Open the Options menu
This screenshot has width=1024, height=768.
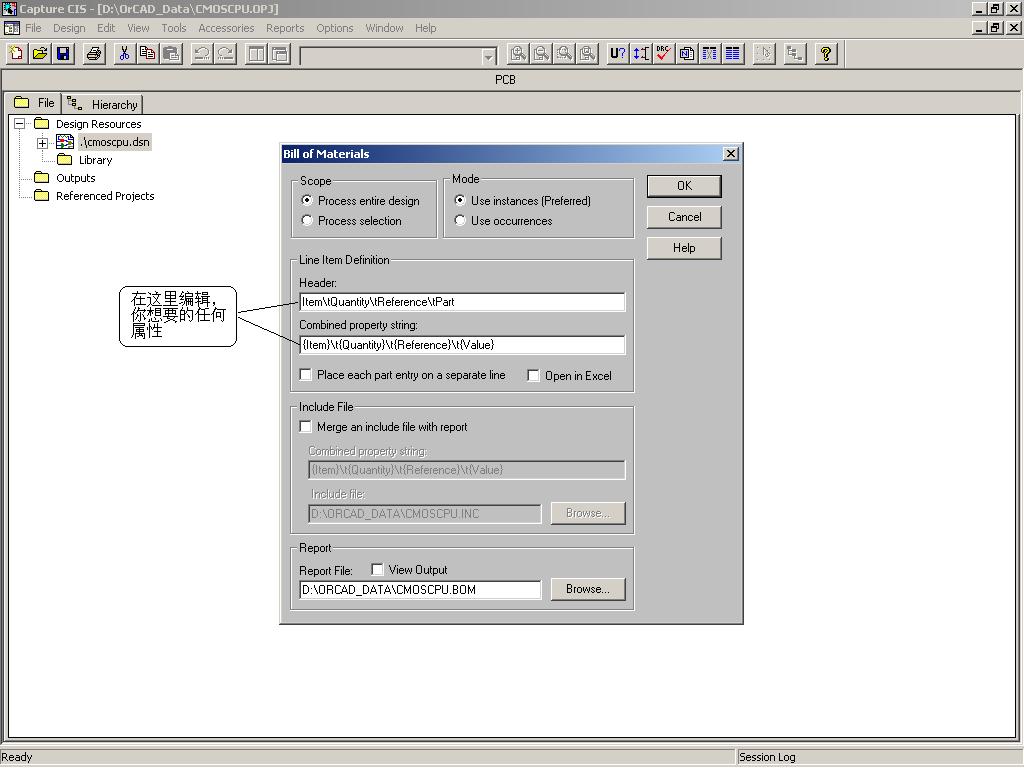[334, 28]
